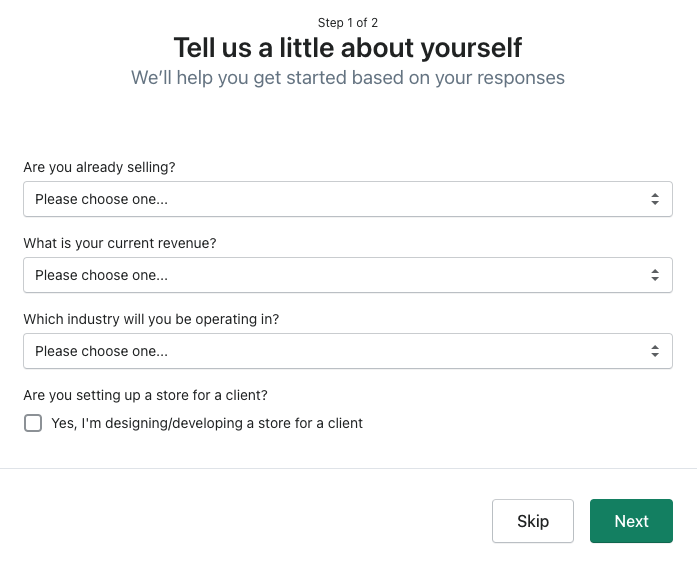Click the up-down arrows icon on the revenue dropdown
697x565 pixels.
pos(655,275)
